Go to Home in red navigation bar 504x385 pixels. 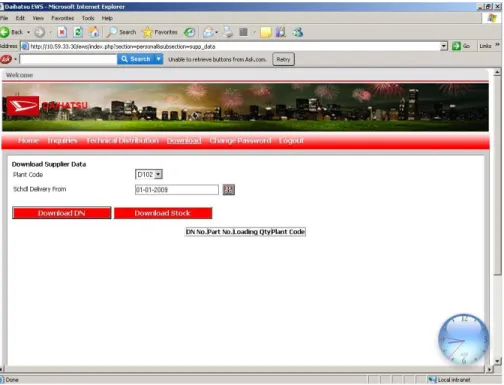(x=28, y=141)
